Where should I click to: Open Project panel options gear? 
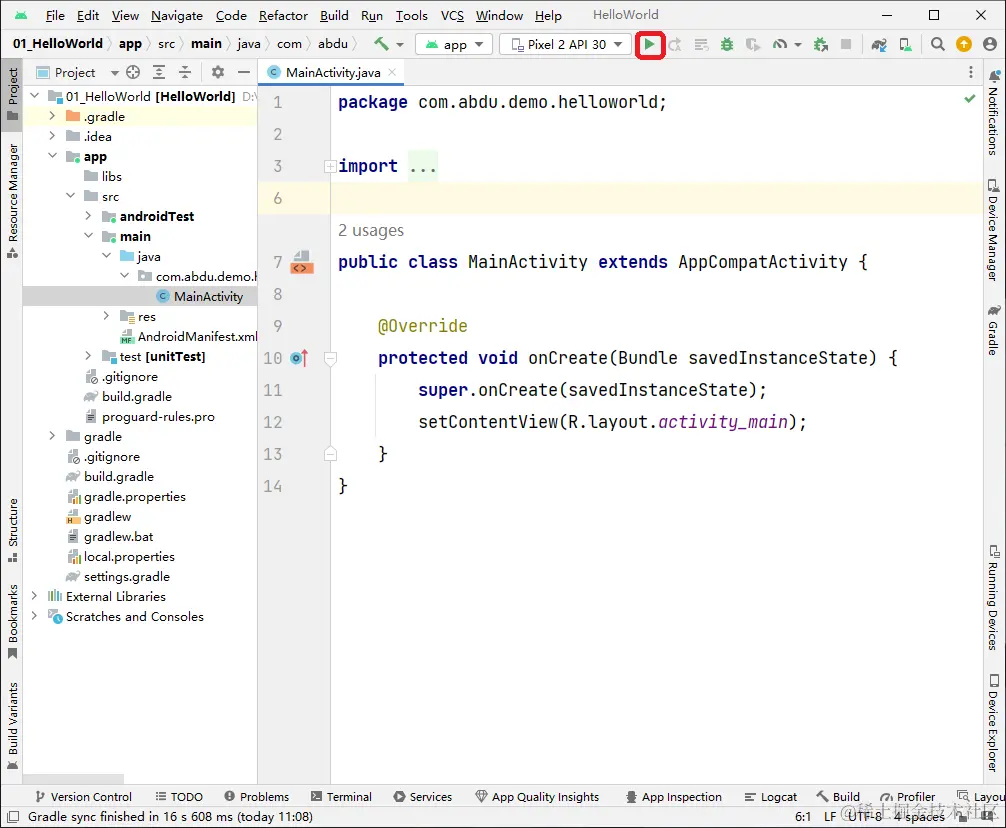pyautogui.click(x=218, y=72)
